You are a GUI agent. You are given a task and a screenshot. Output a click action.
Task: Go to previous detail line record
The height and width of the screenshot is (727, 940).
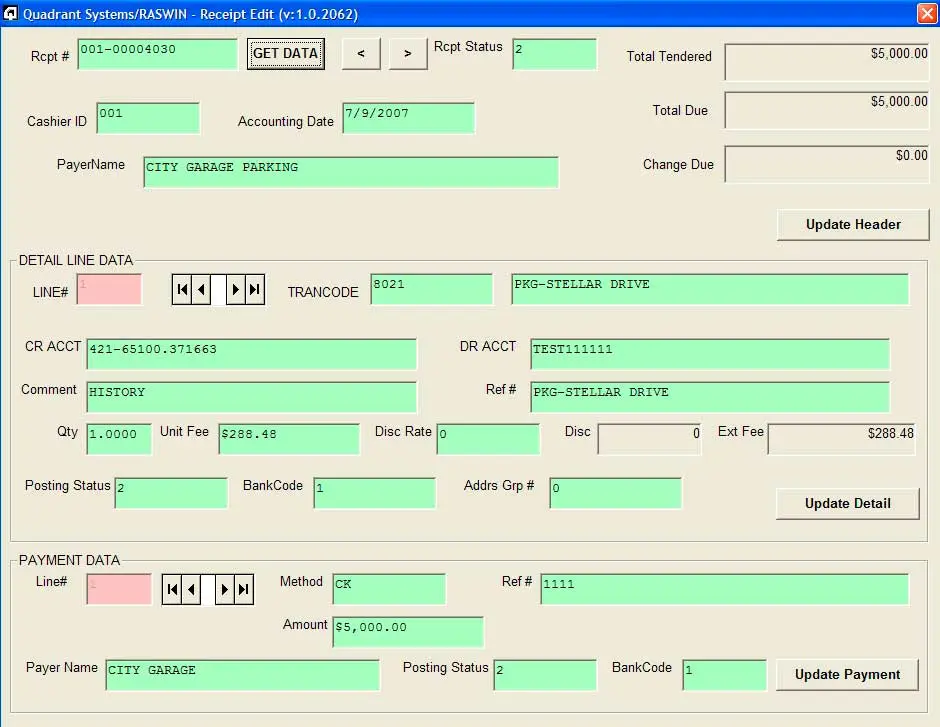click(x=201, y=289)
